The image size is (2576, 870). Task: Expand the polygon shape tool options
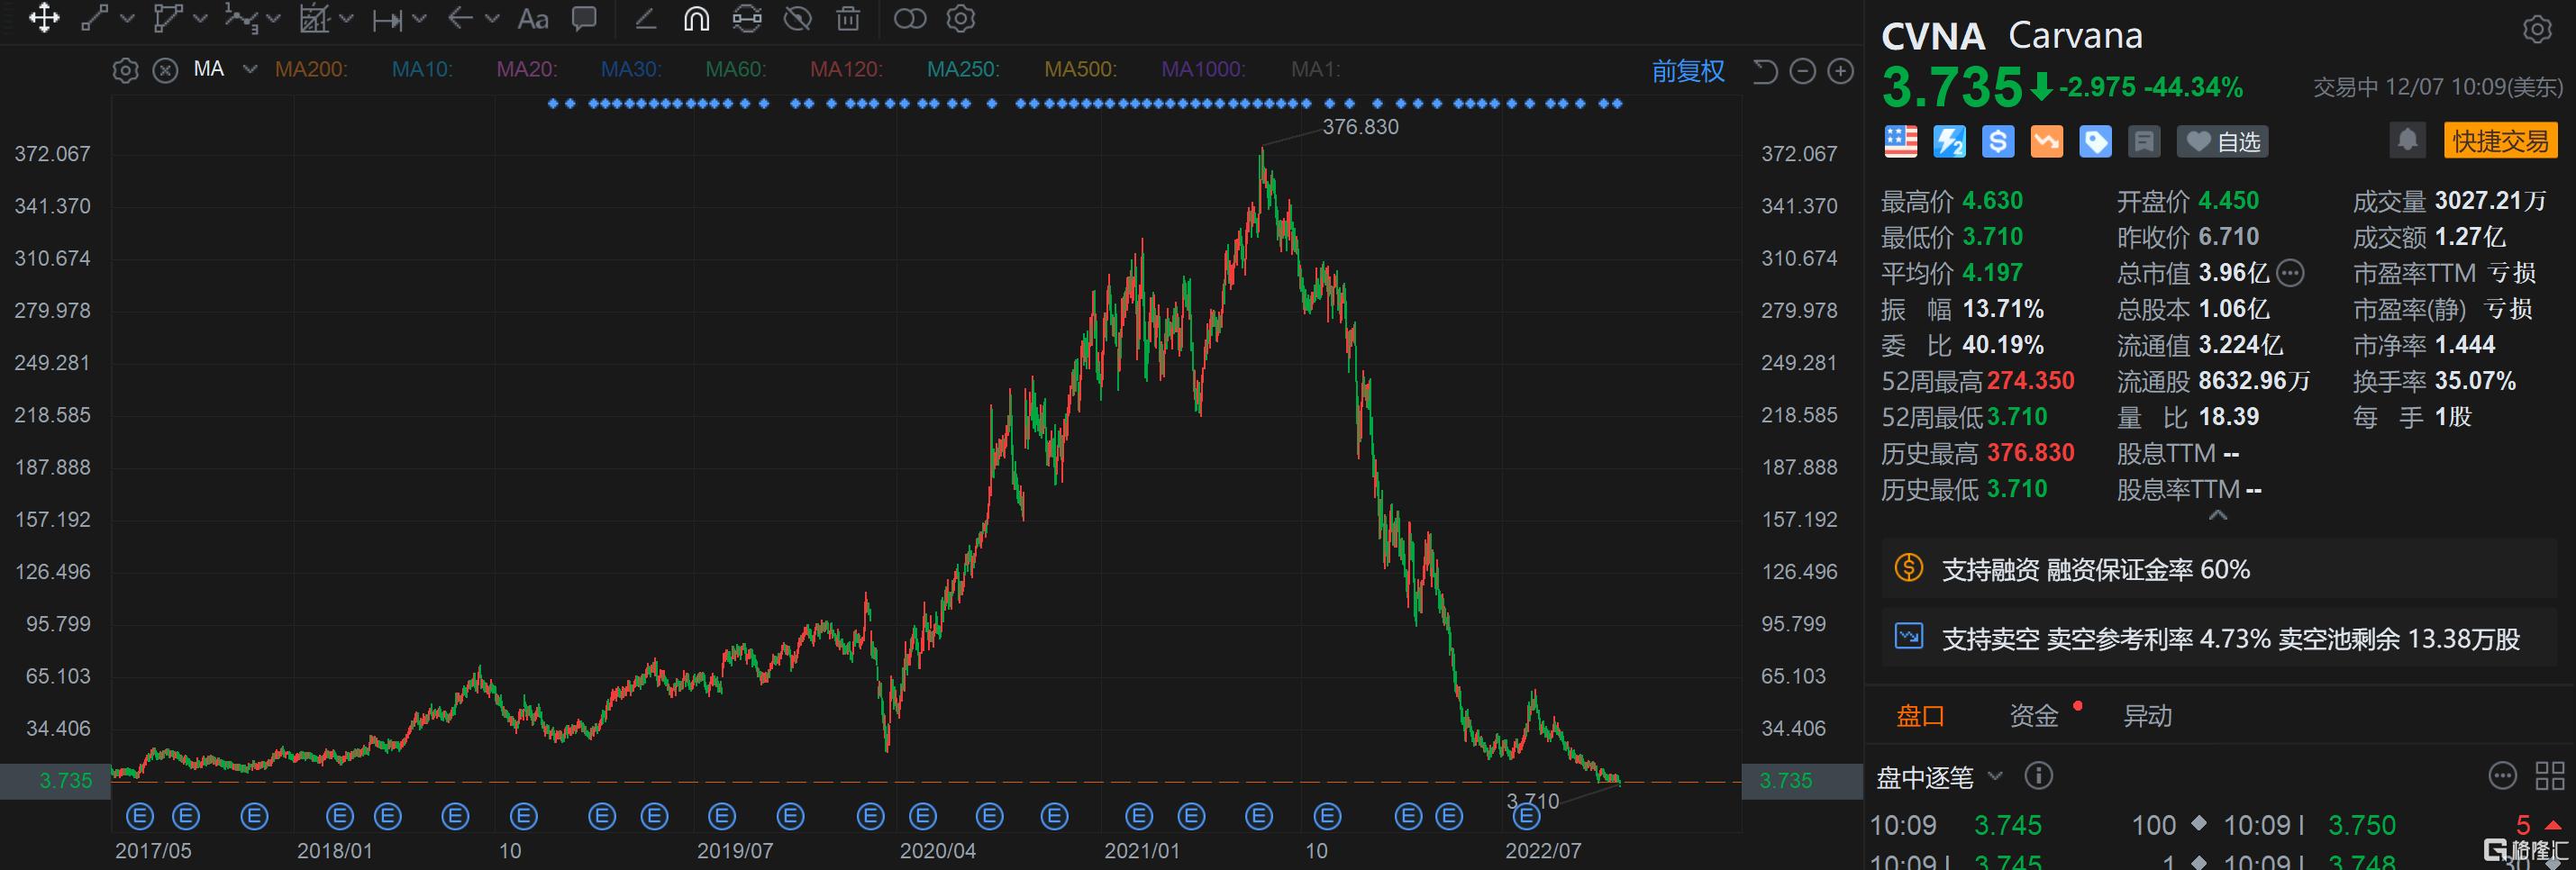pos(200,18)
